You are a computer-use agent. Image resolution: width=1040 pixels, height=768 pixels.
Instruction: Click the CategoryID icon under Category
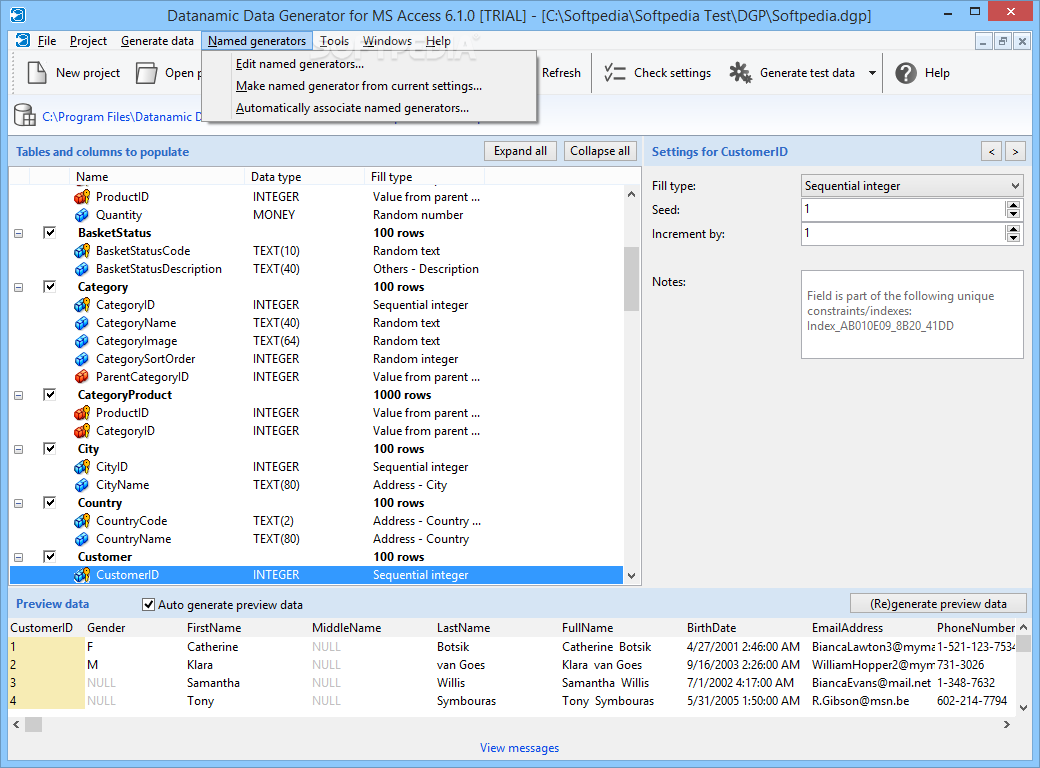tap(82, 305)
